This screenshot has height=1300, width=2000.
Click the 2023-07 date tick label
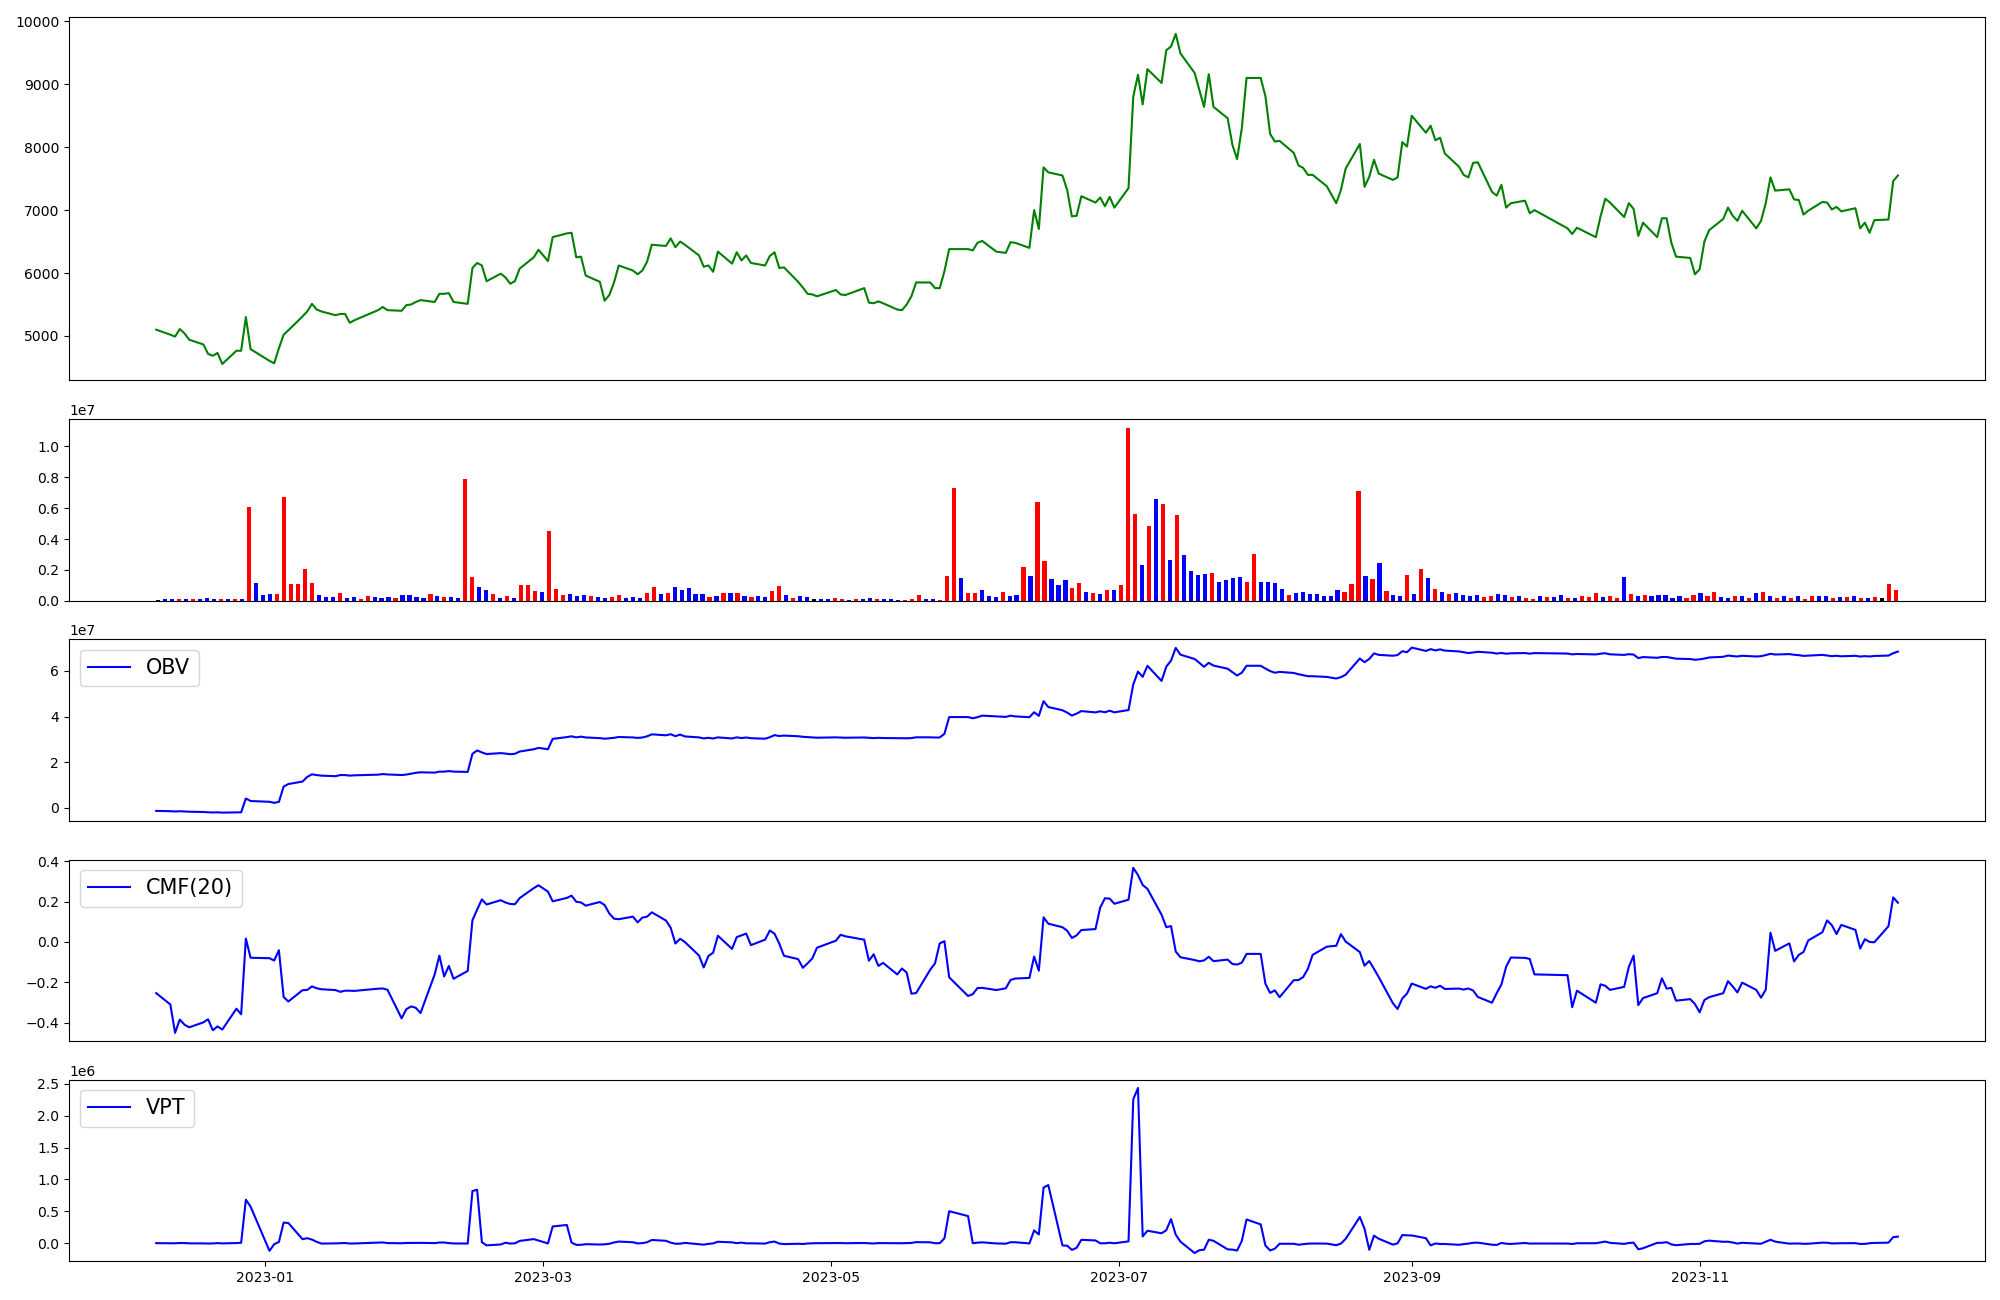[1118, 1277]
